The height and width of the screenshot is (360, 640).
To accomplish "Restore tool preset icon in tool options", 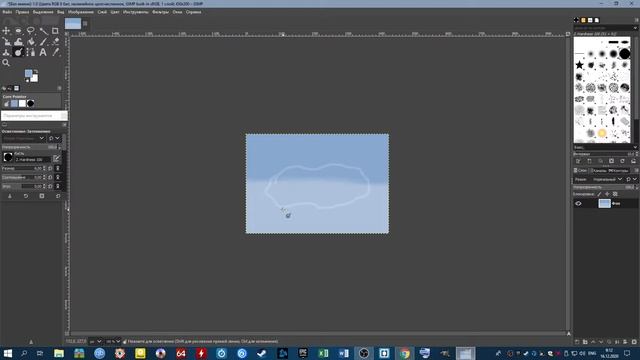I will click(x=26, y=196).
